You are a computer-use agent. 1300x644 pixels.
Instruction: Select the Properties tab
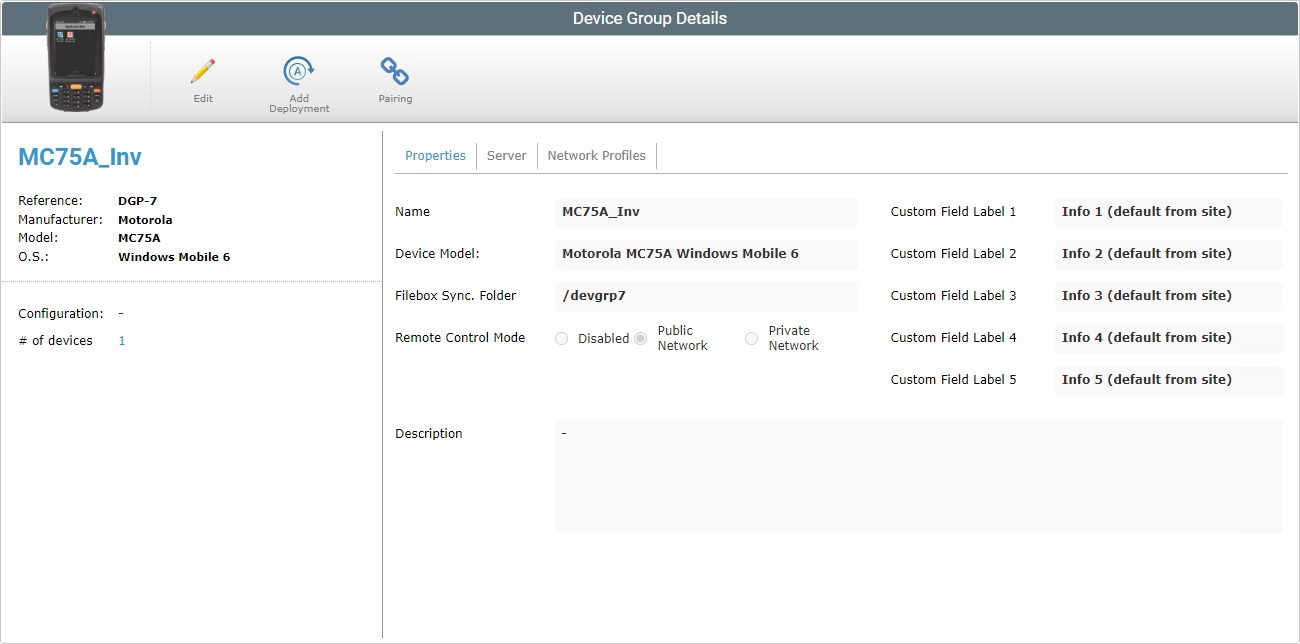[435, 155]
